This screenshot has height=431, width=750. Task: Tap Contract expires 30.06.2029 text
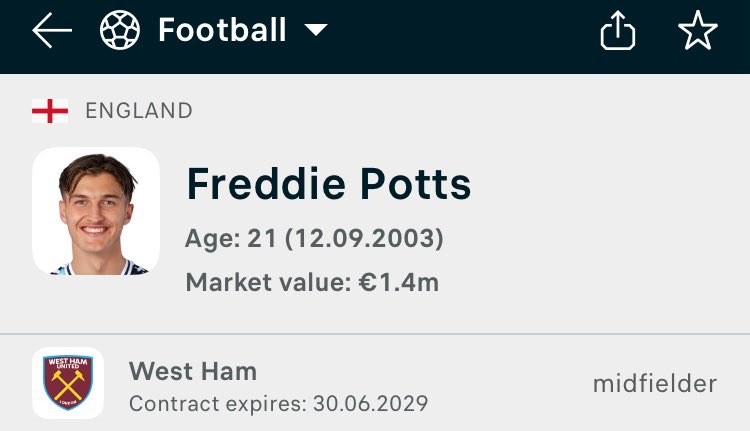[x=278, y=404]
